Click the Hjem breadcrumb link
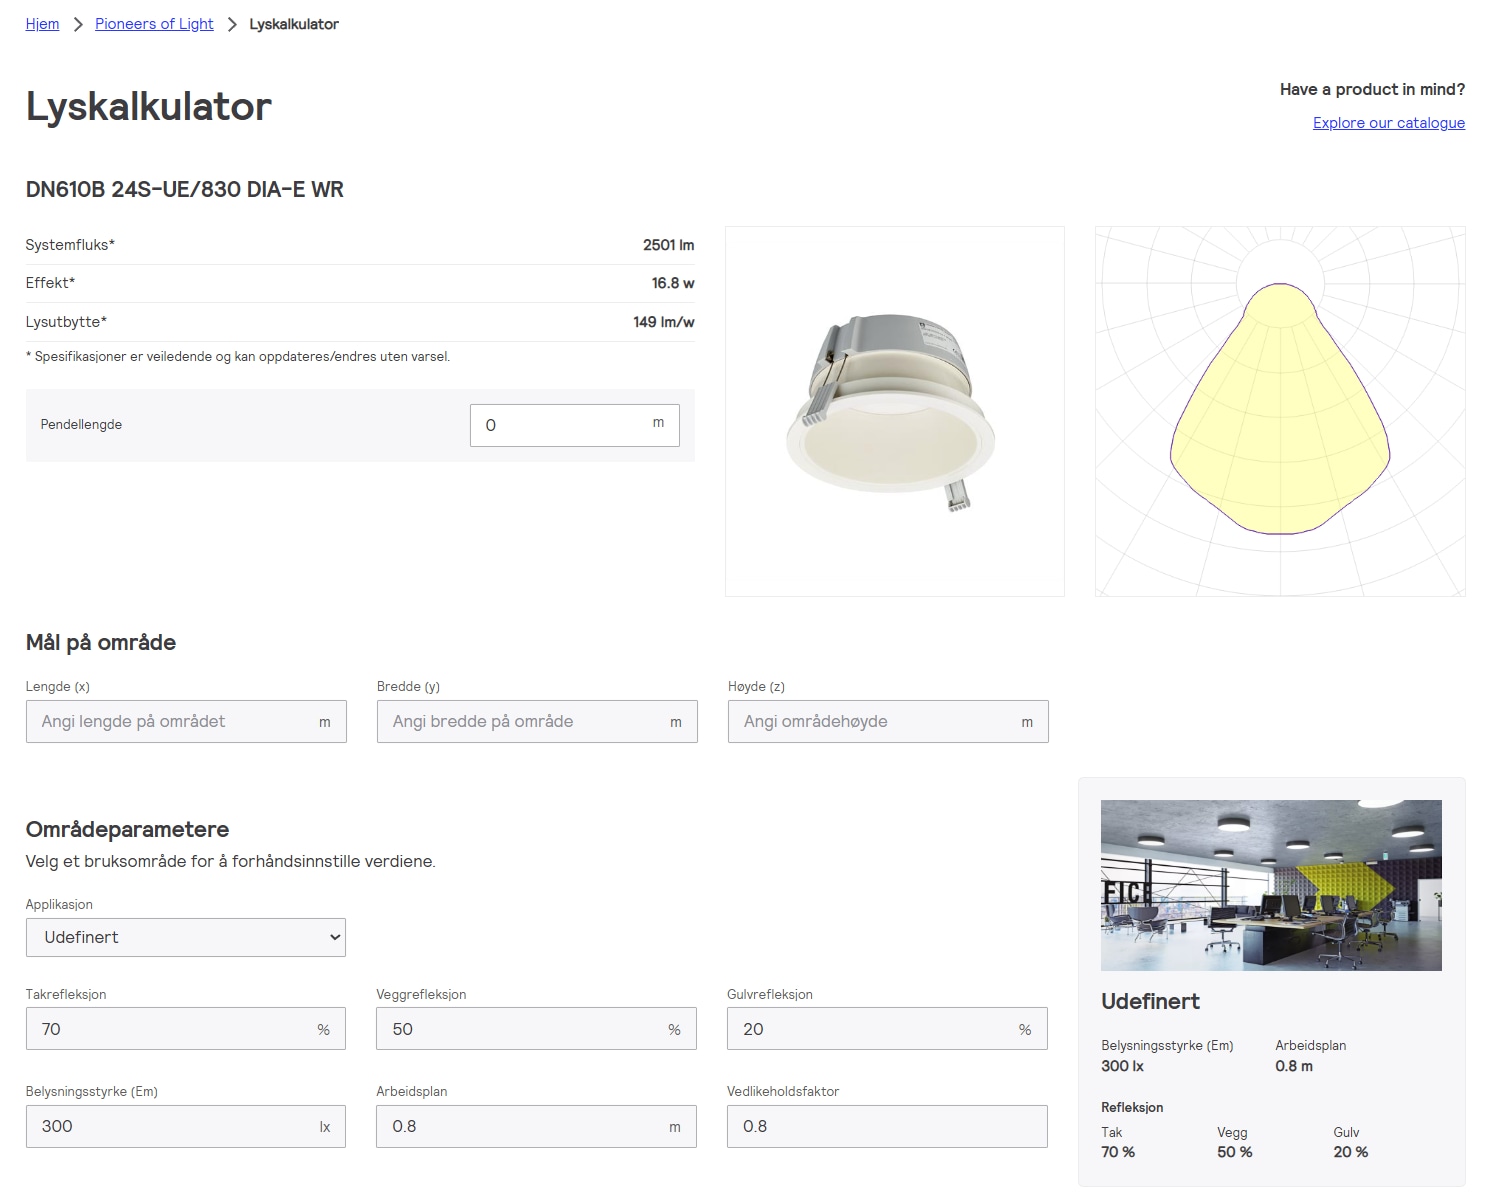This screenshot has width=1490, height=1195. tap(42, 24)
